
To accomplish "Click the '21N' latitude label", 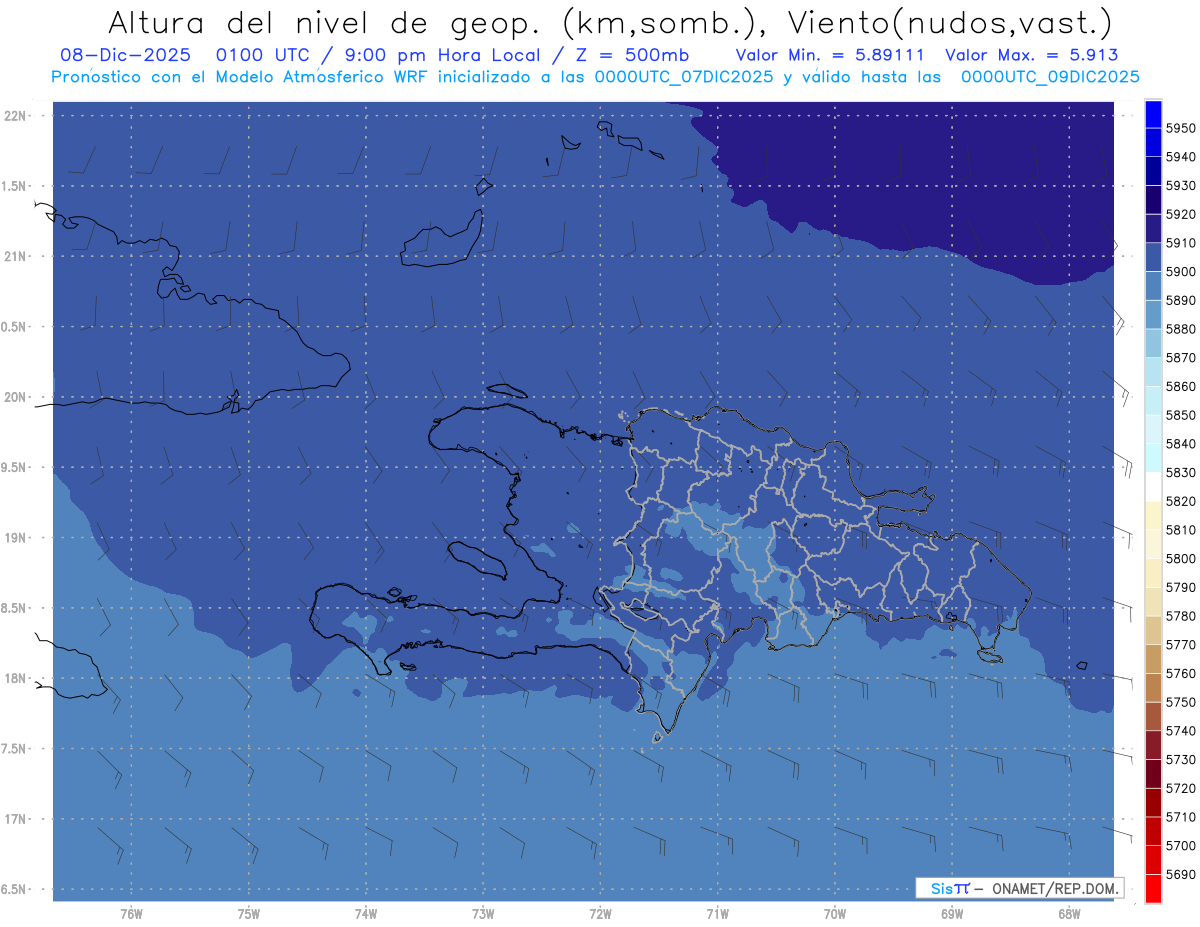I will pos(14,256).
